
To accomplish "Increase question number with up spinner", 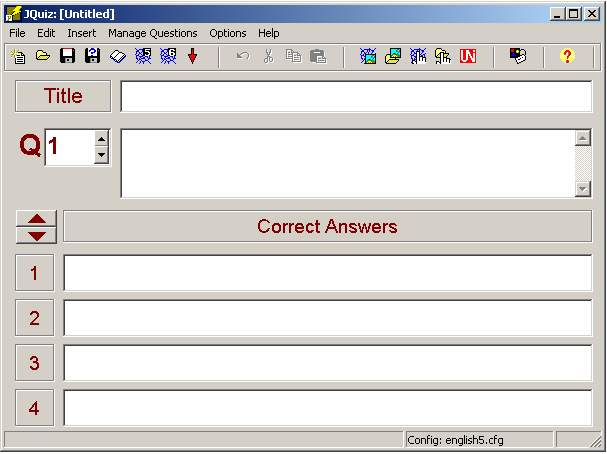I will [101, 139].
